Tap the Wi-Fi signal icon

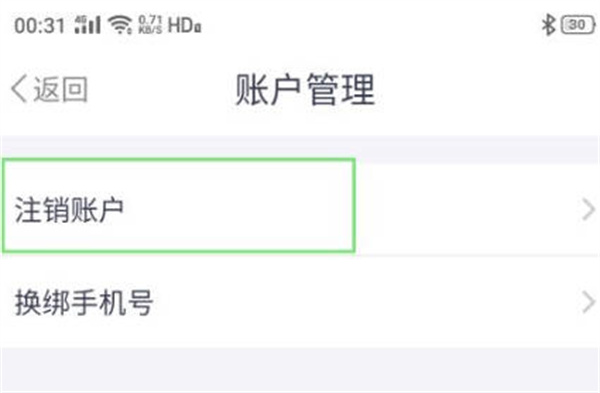click(120, 25)
